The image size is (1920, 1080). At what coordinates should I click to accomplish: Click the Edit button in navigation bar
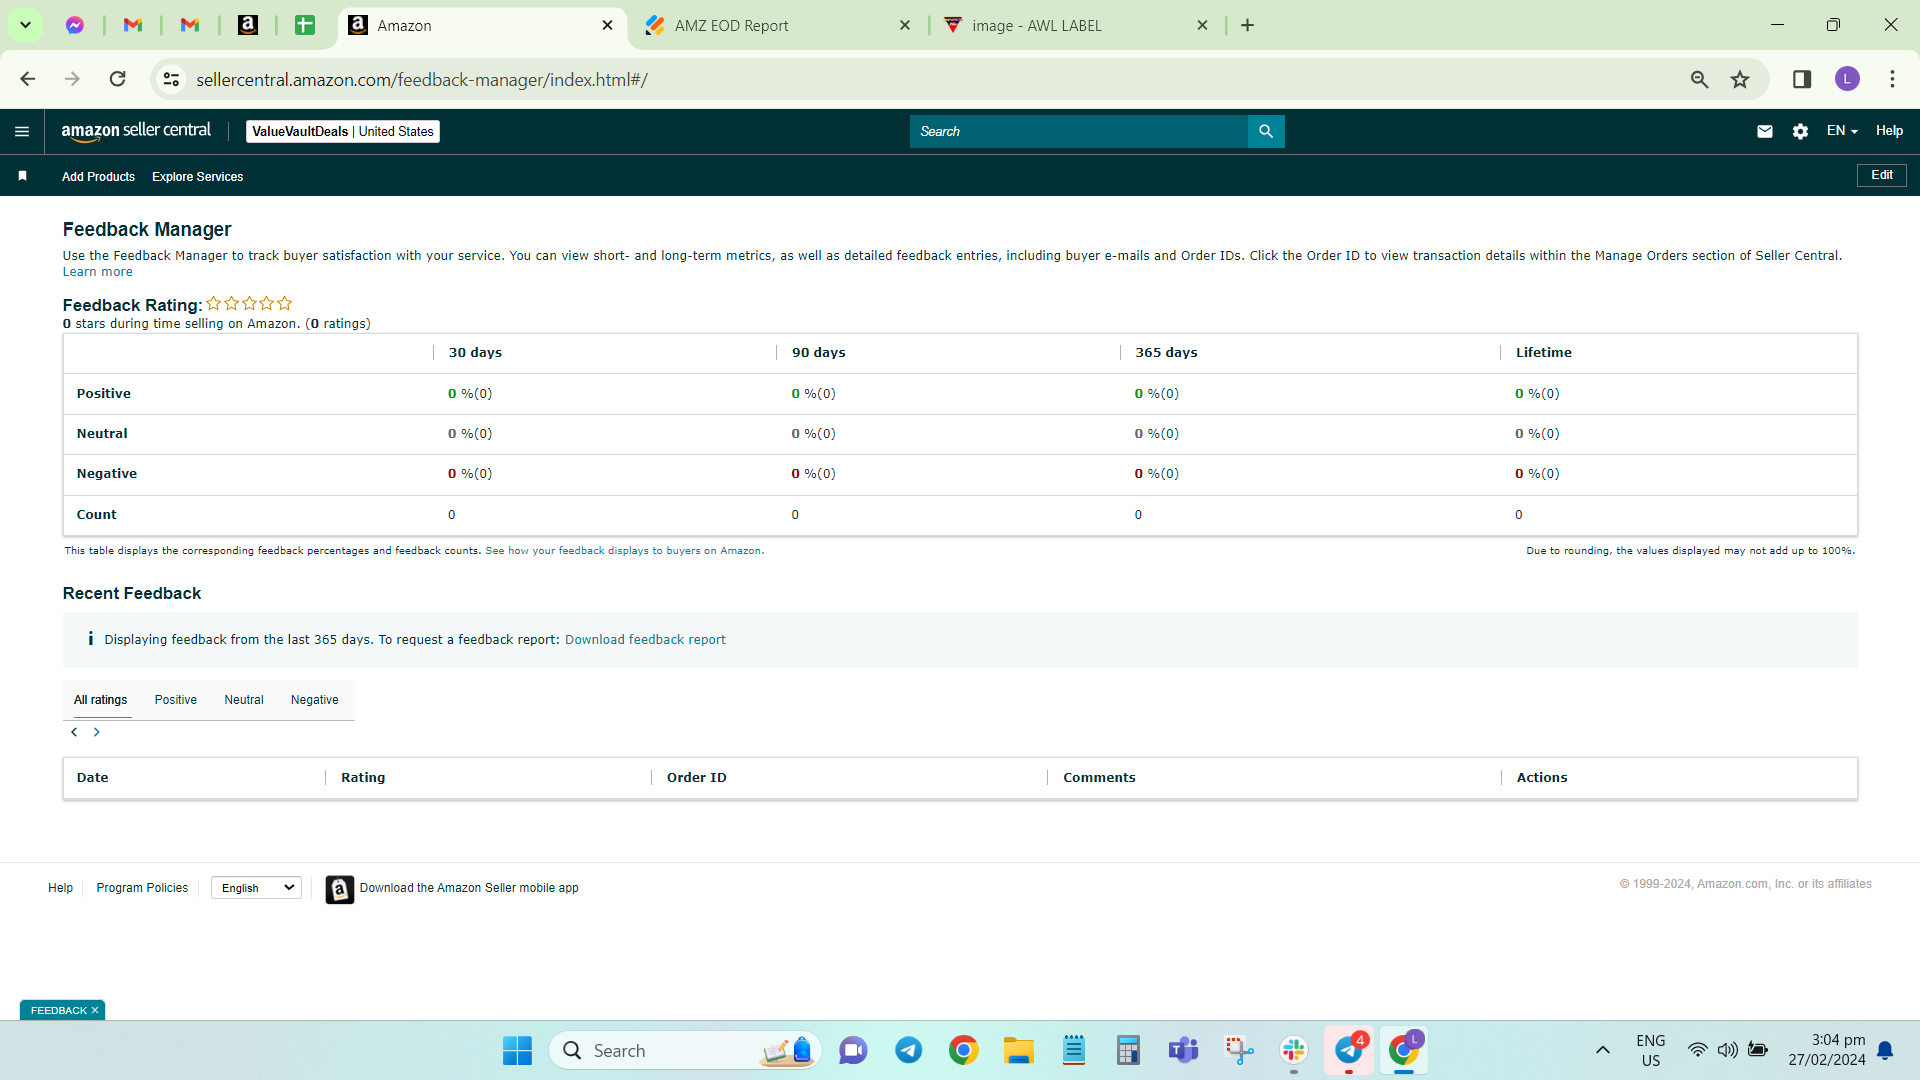[x=1882, y=175]
